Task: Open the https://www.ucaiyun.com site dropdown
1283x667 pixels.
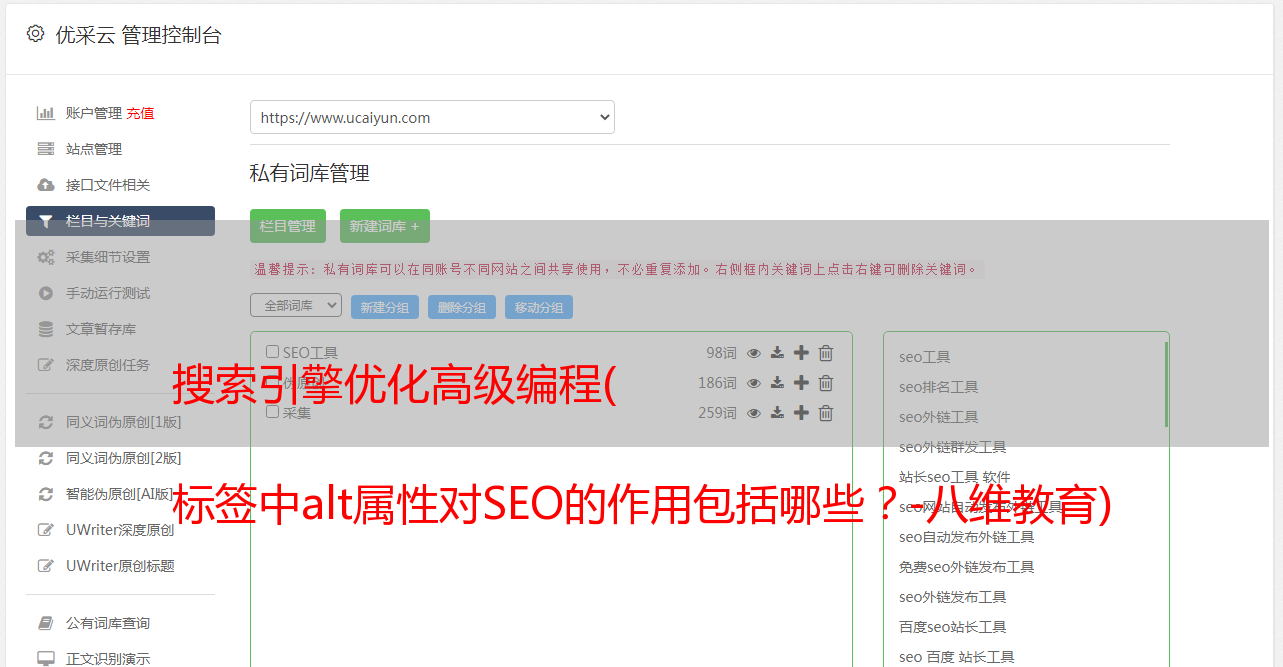Action: [x=432, y=117]
